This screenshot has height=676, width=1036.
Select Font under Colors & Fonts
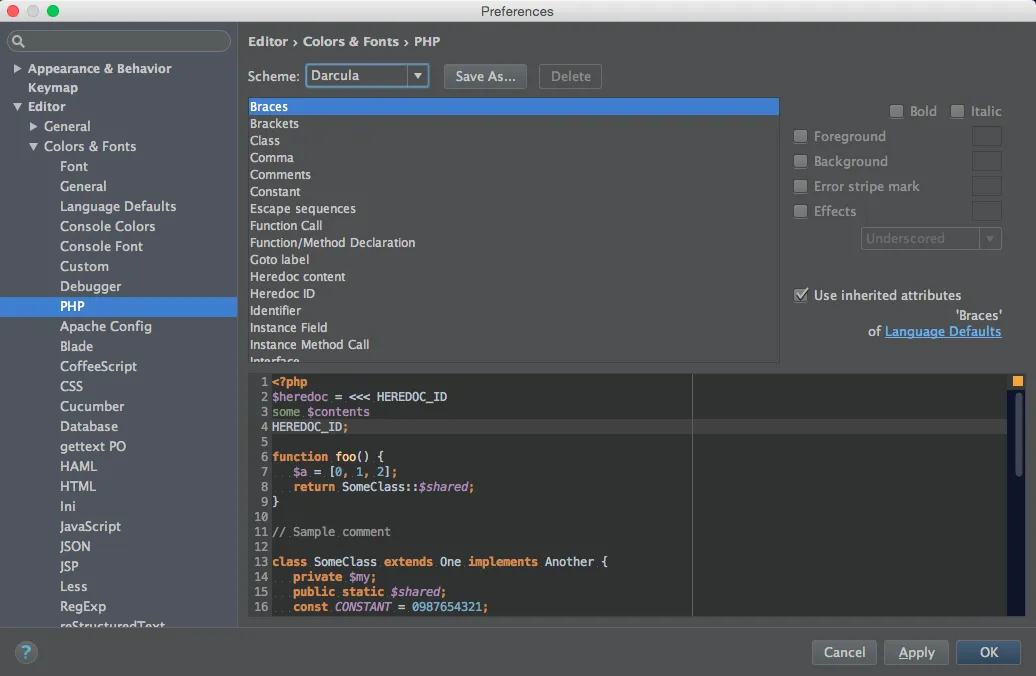click(x=73, y=167)
